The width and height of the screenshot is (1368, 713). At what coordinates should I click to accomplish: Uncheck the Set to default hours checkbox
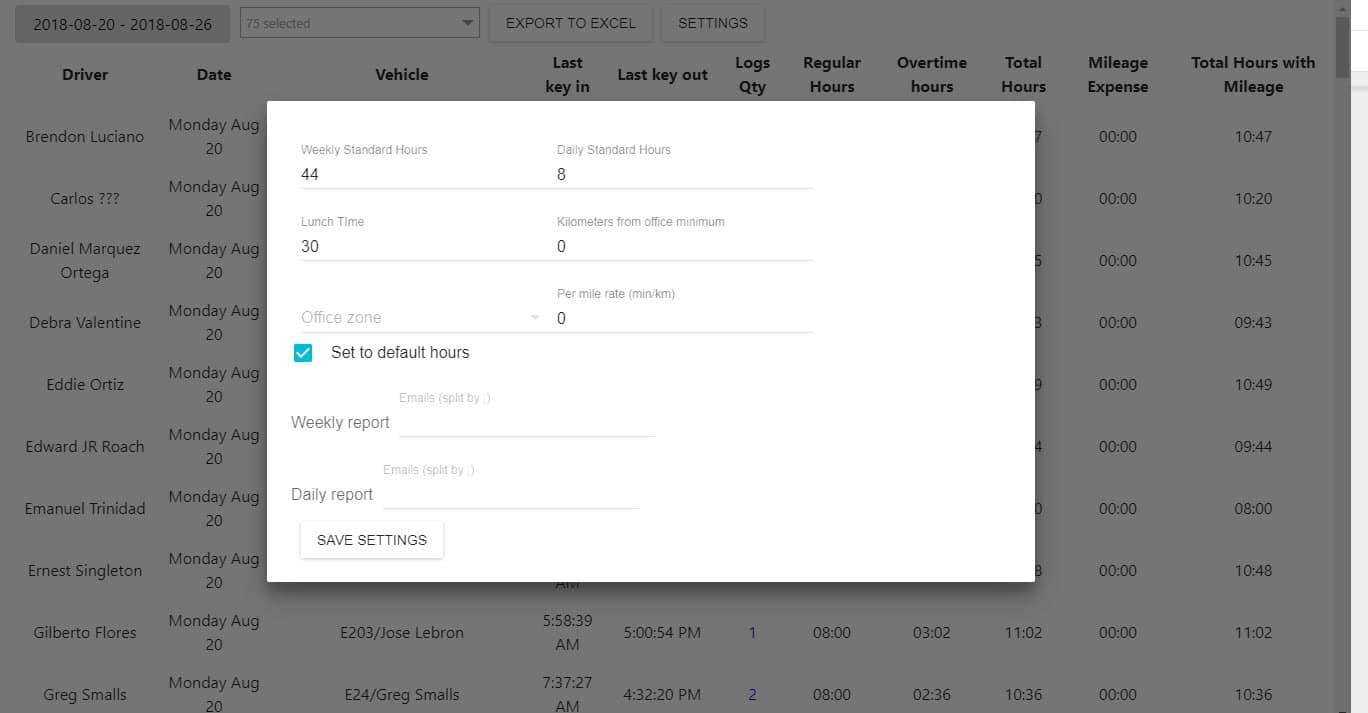pos(303,353)
